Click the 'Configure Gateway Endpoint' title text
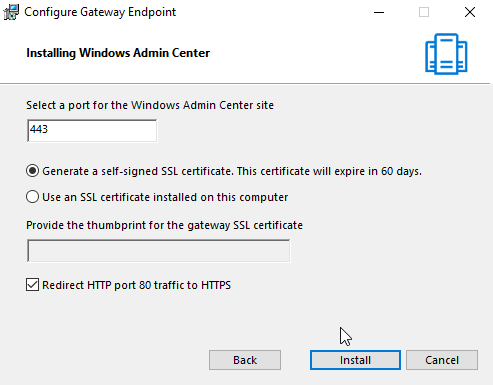 point(100,12)
